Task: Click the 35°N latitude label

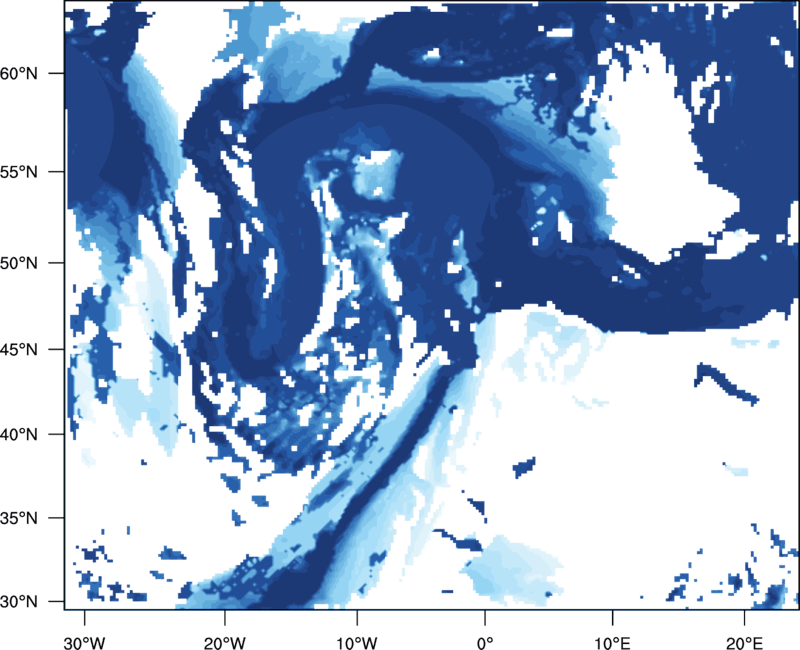Action: (x=19, y=518)
